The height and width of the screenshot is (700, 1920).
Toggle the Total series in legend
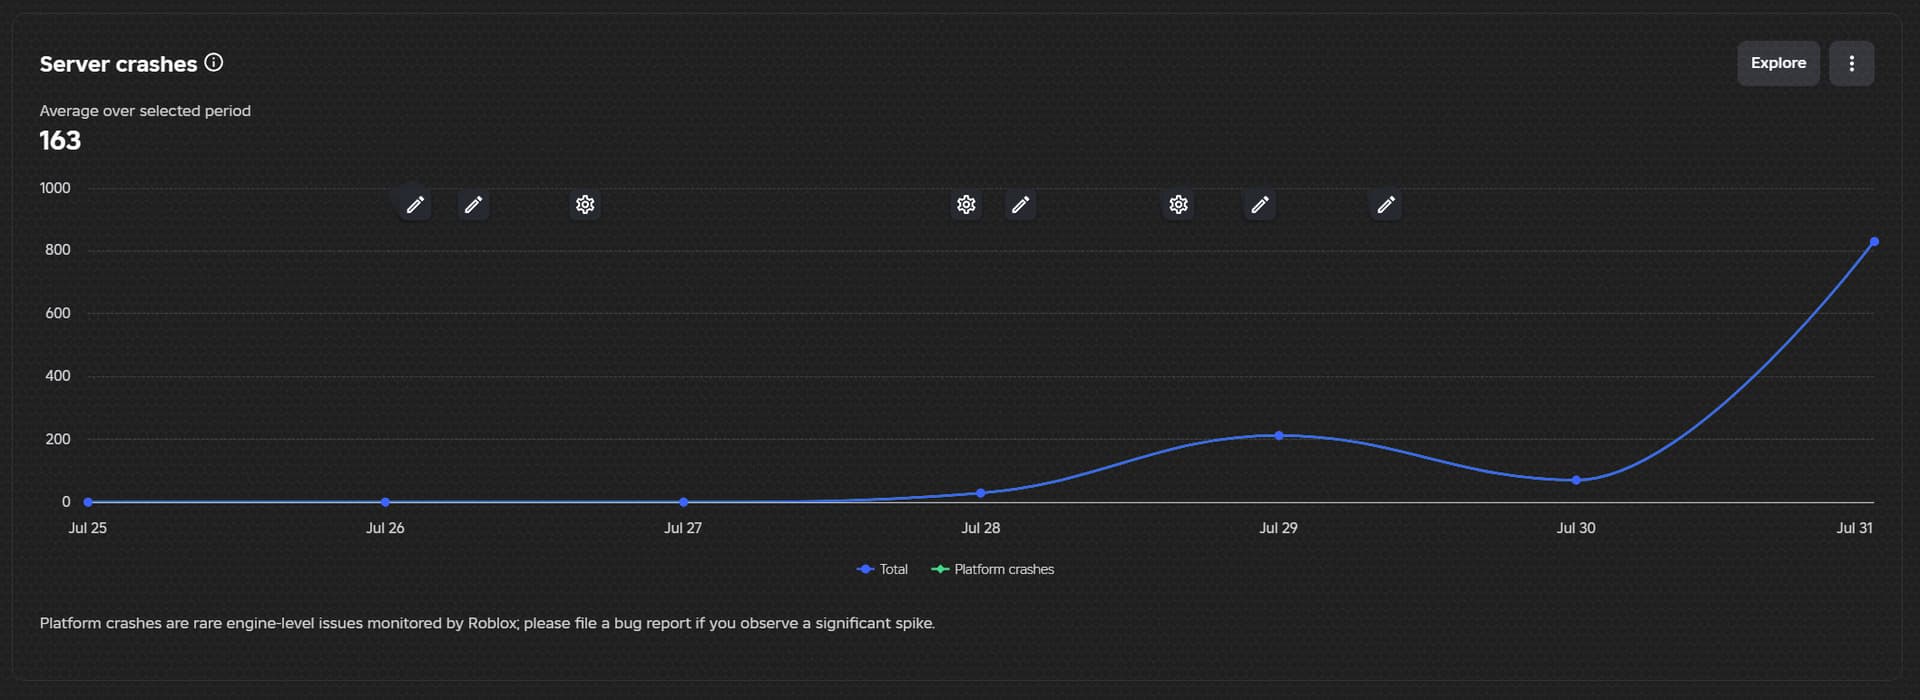[882, 569]
